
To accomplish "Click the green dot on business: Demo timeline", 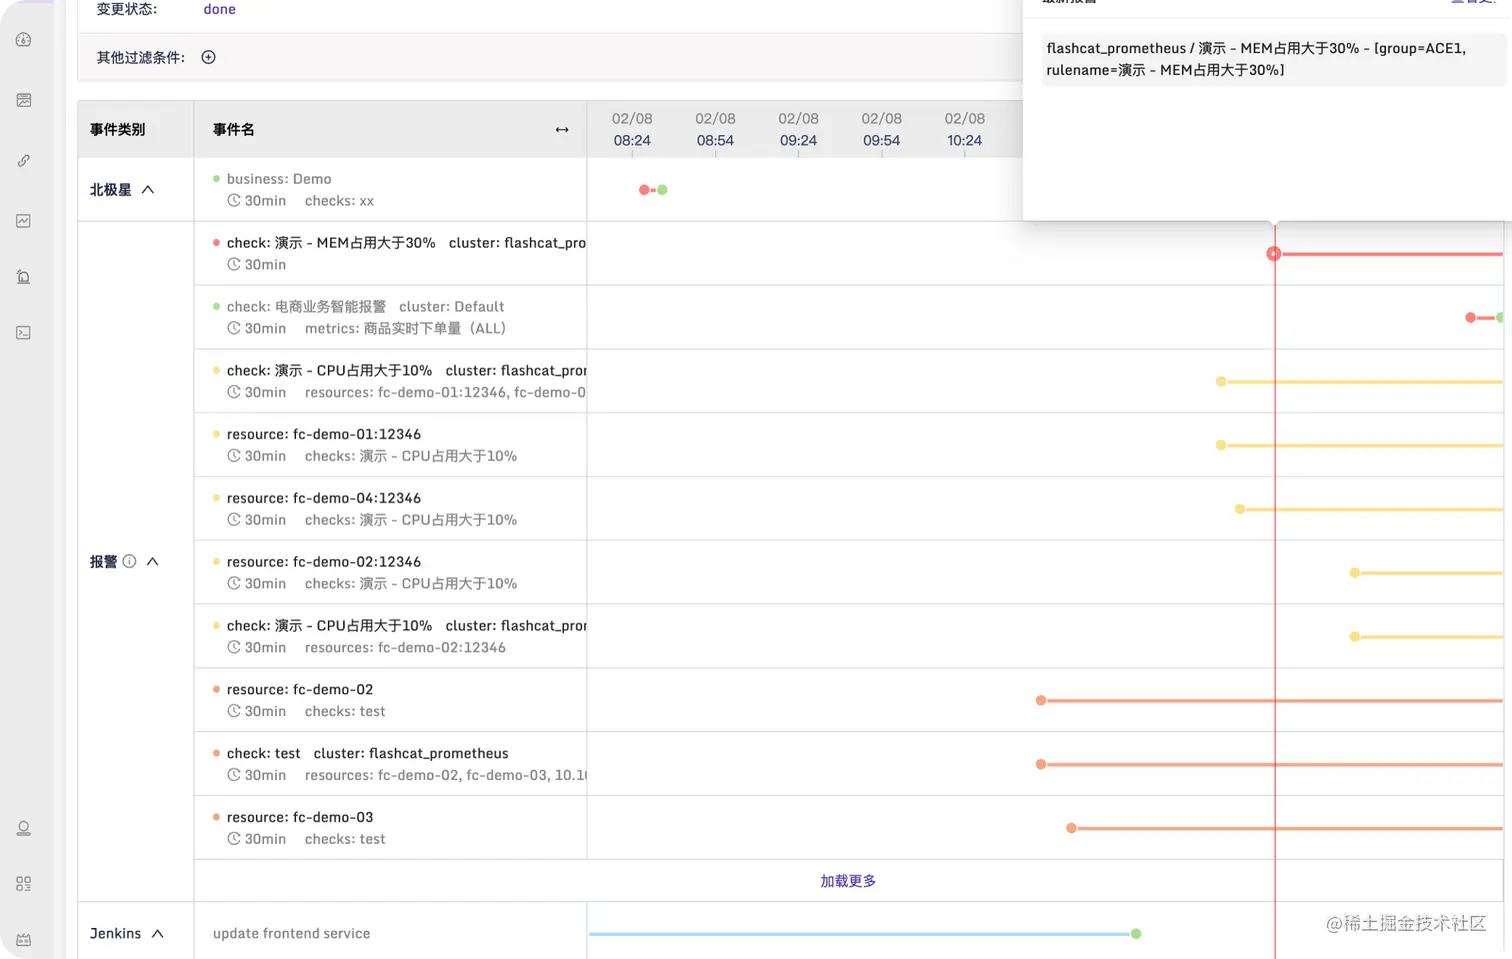I will click(662, 190).
